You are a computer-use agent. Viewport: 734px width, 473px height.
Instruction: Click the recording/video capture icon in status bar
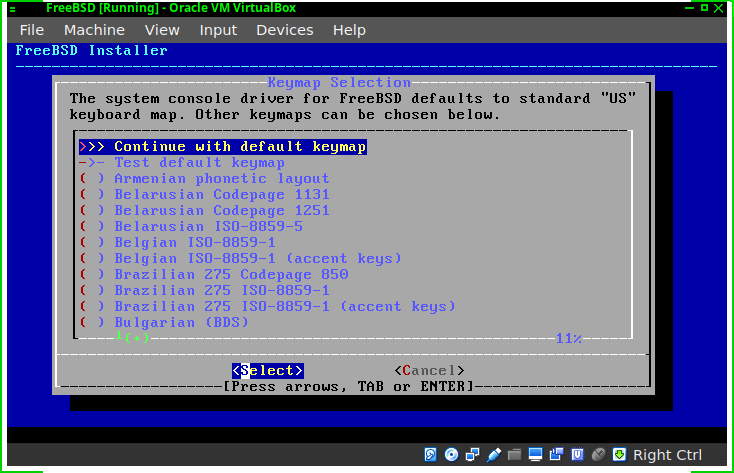coord(556,454)
